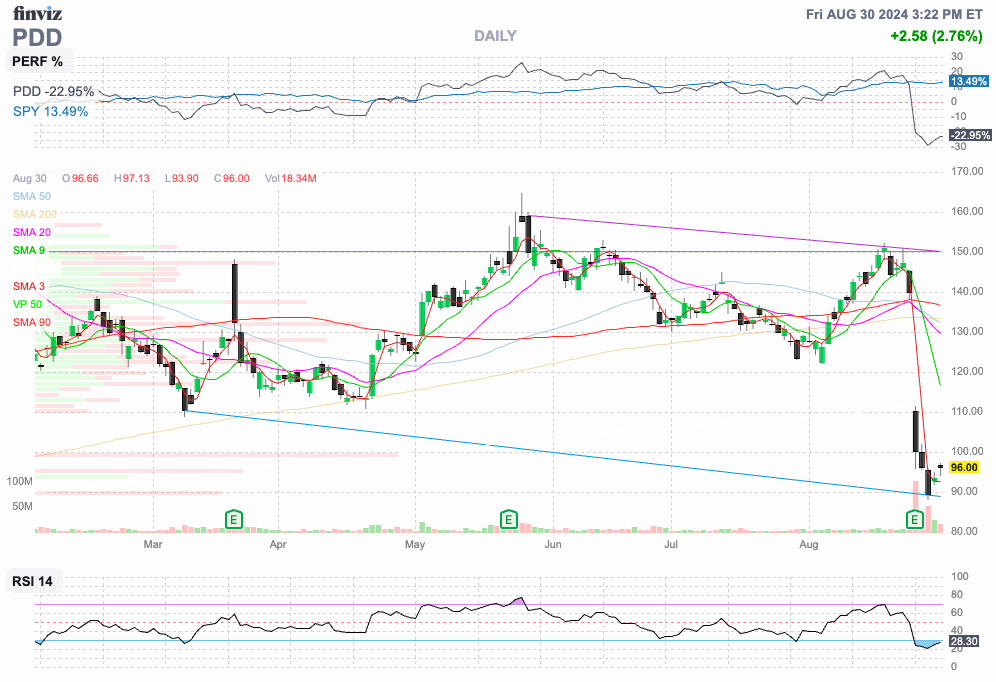996x682 pixels.
Task: Click the blue 13.49% axis tag
Action: (x=969, y=81)
